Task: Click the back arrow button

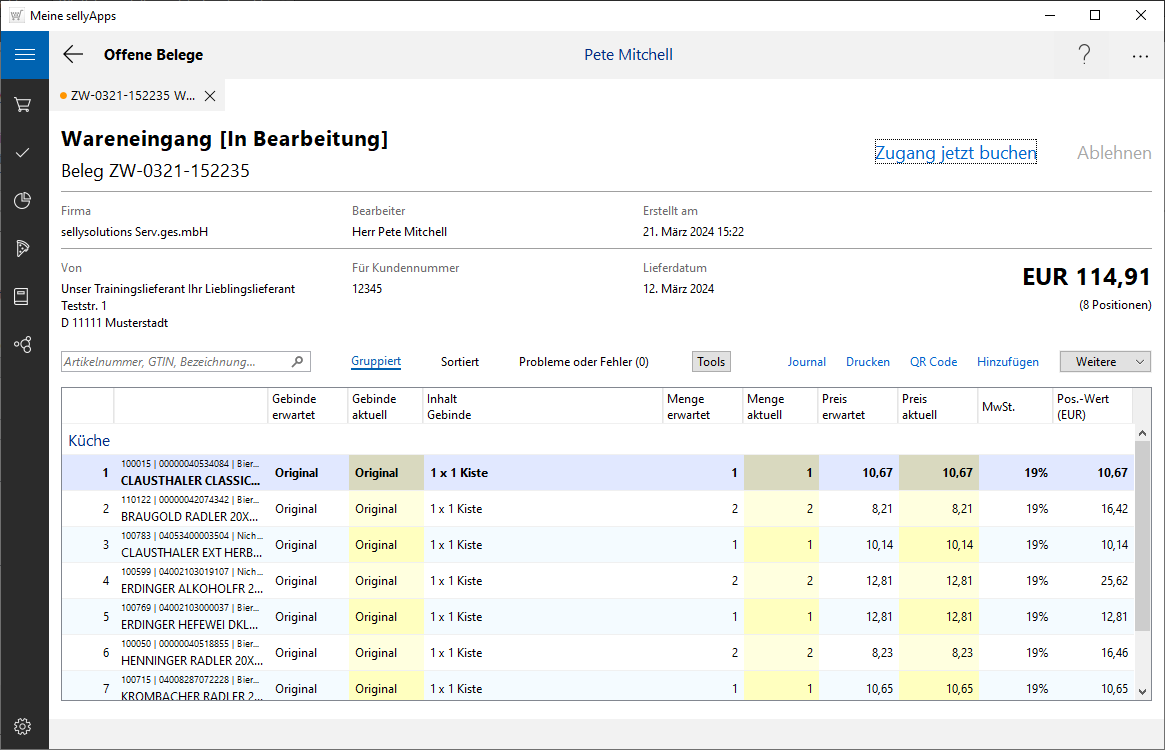Action: point(73,55)
